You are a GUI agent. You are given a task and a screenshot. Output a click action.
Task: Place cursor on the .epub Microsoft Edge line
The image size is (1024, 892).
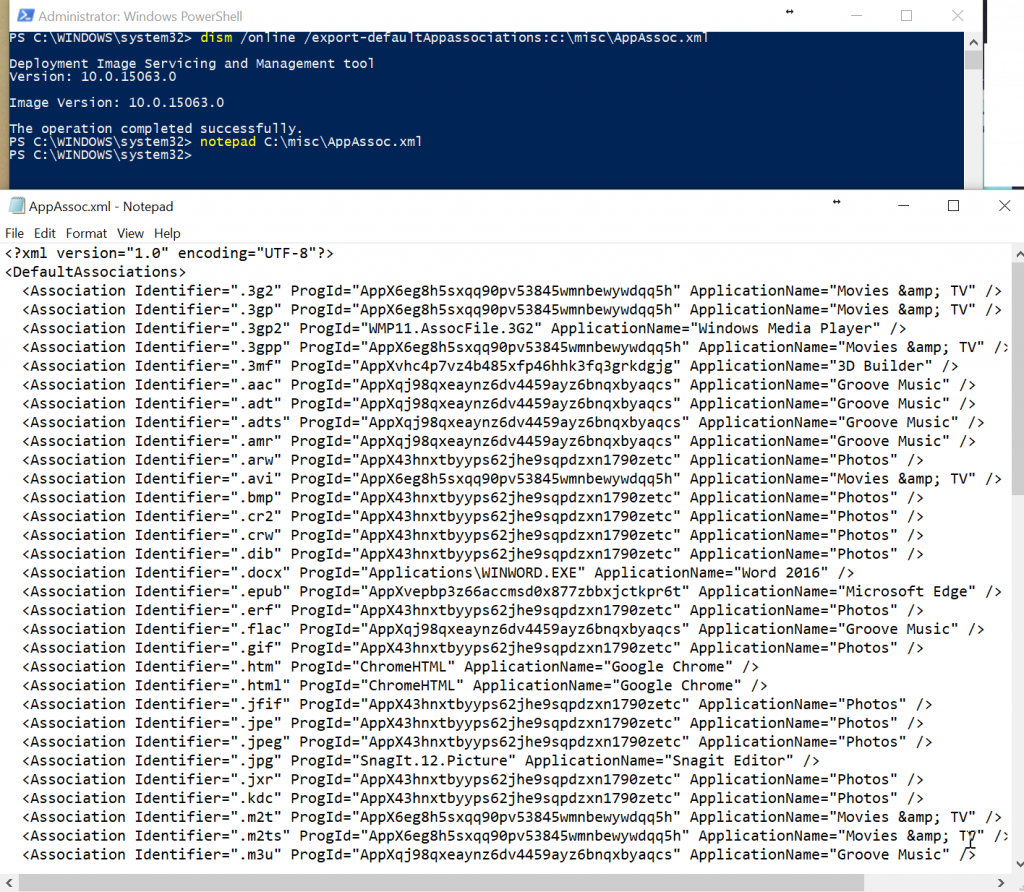pos(400,591)
